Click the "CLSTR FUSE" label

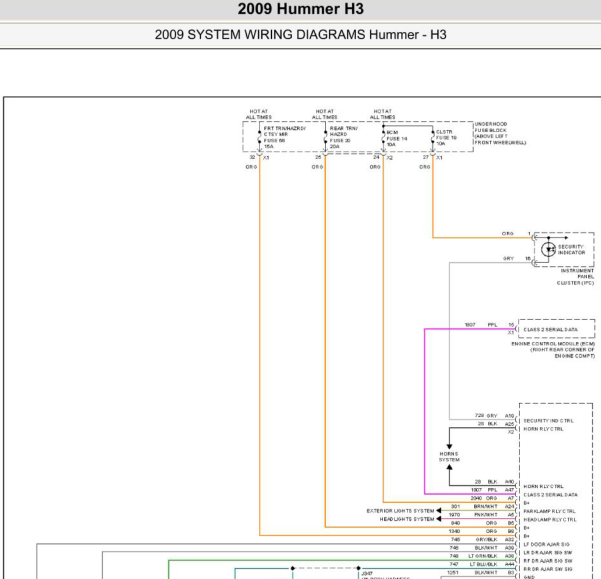click(446, 134)
